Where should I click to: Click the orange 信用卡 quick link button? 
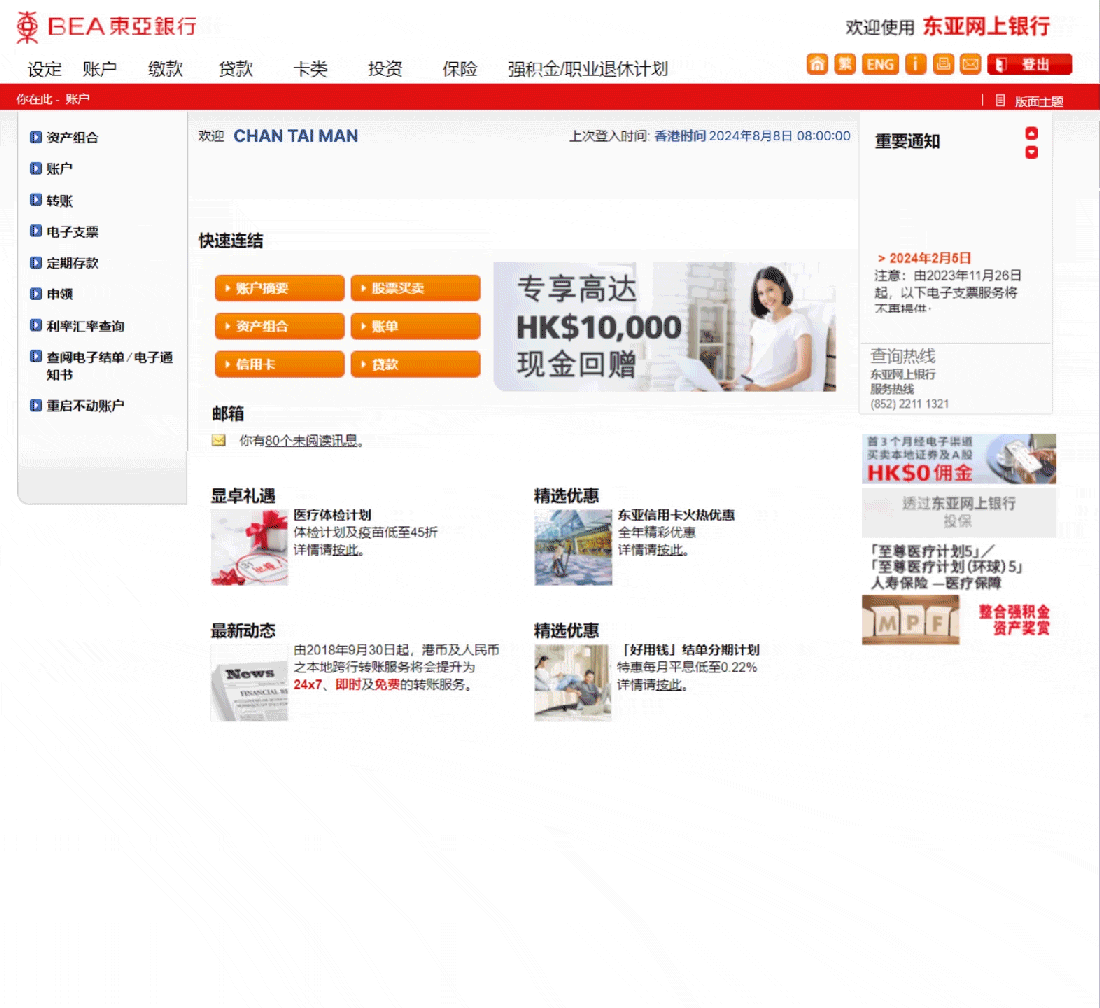279,364
